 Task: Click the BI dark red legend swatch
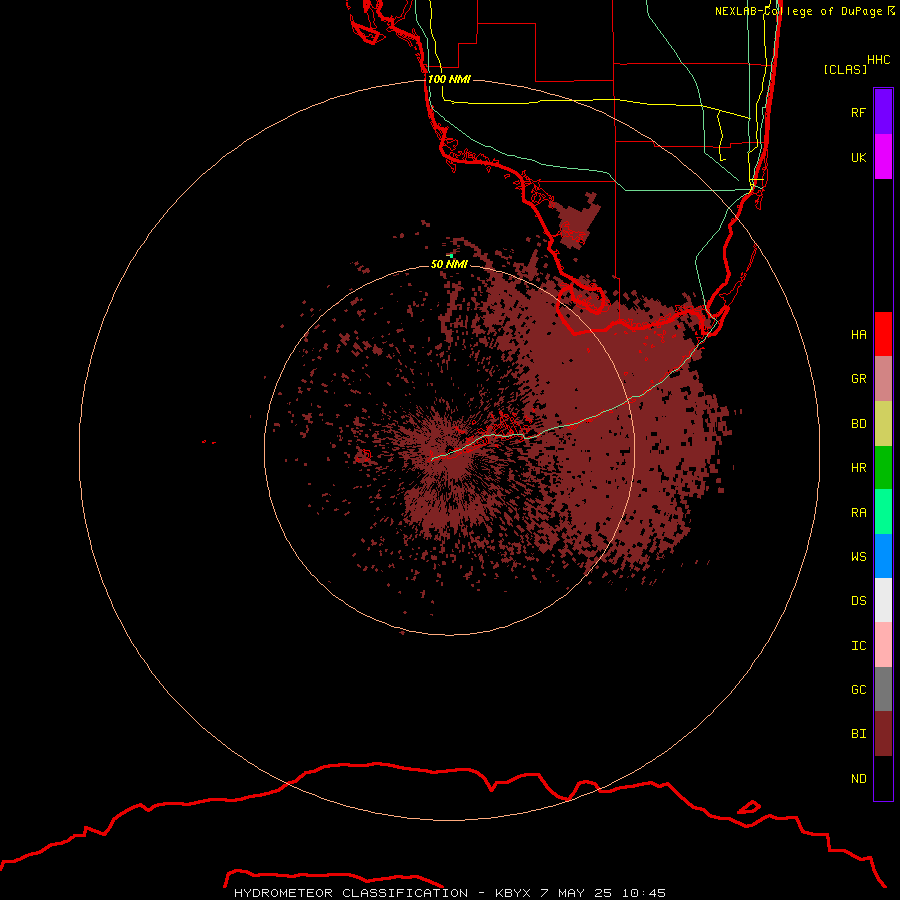point(883,734)
